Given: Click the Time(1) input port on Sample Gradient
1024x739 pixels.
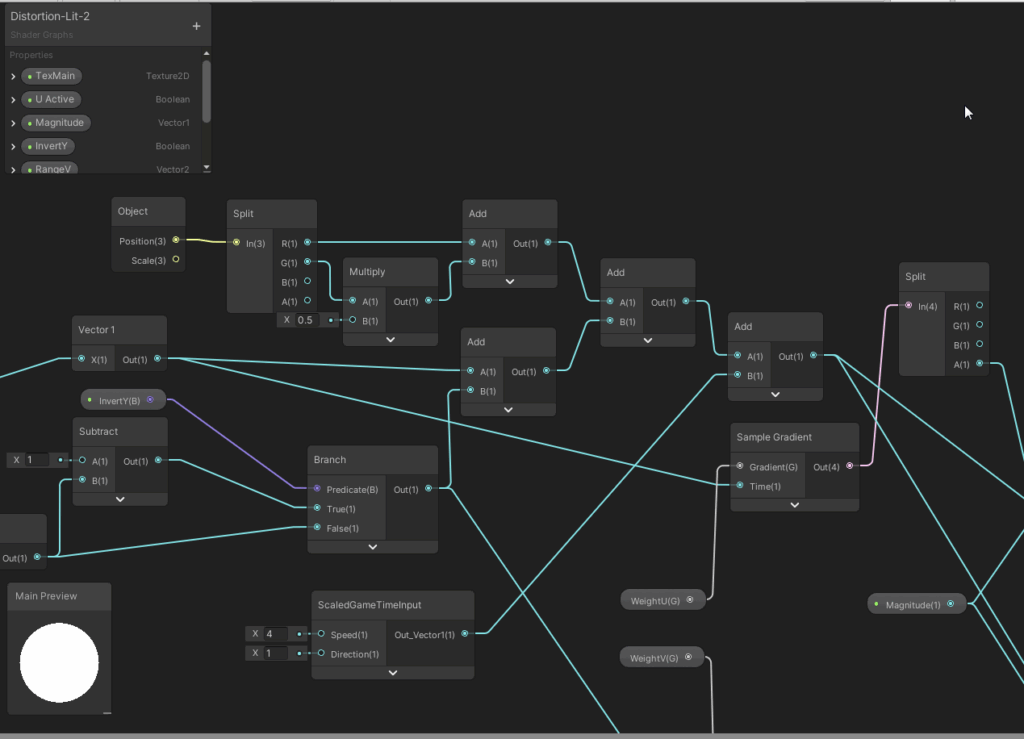Looking at the screenshot, I should [739, 485].
